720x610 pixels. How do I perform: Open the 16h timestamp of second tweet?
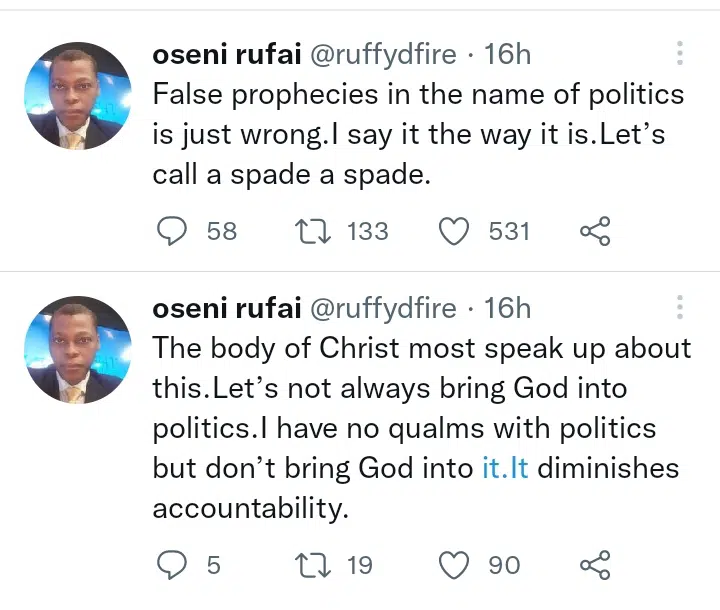507,307
